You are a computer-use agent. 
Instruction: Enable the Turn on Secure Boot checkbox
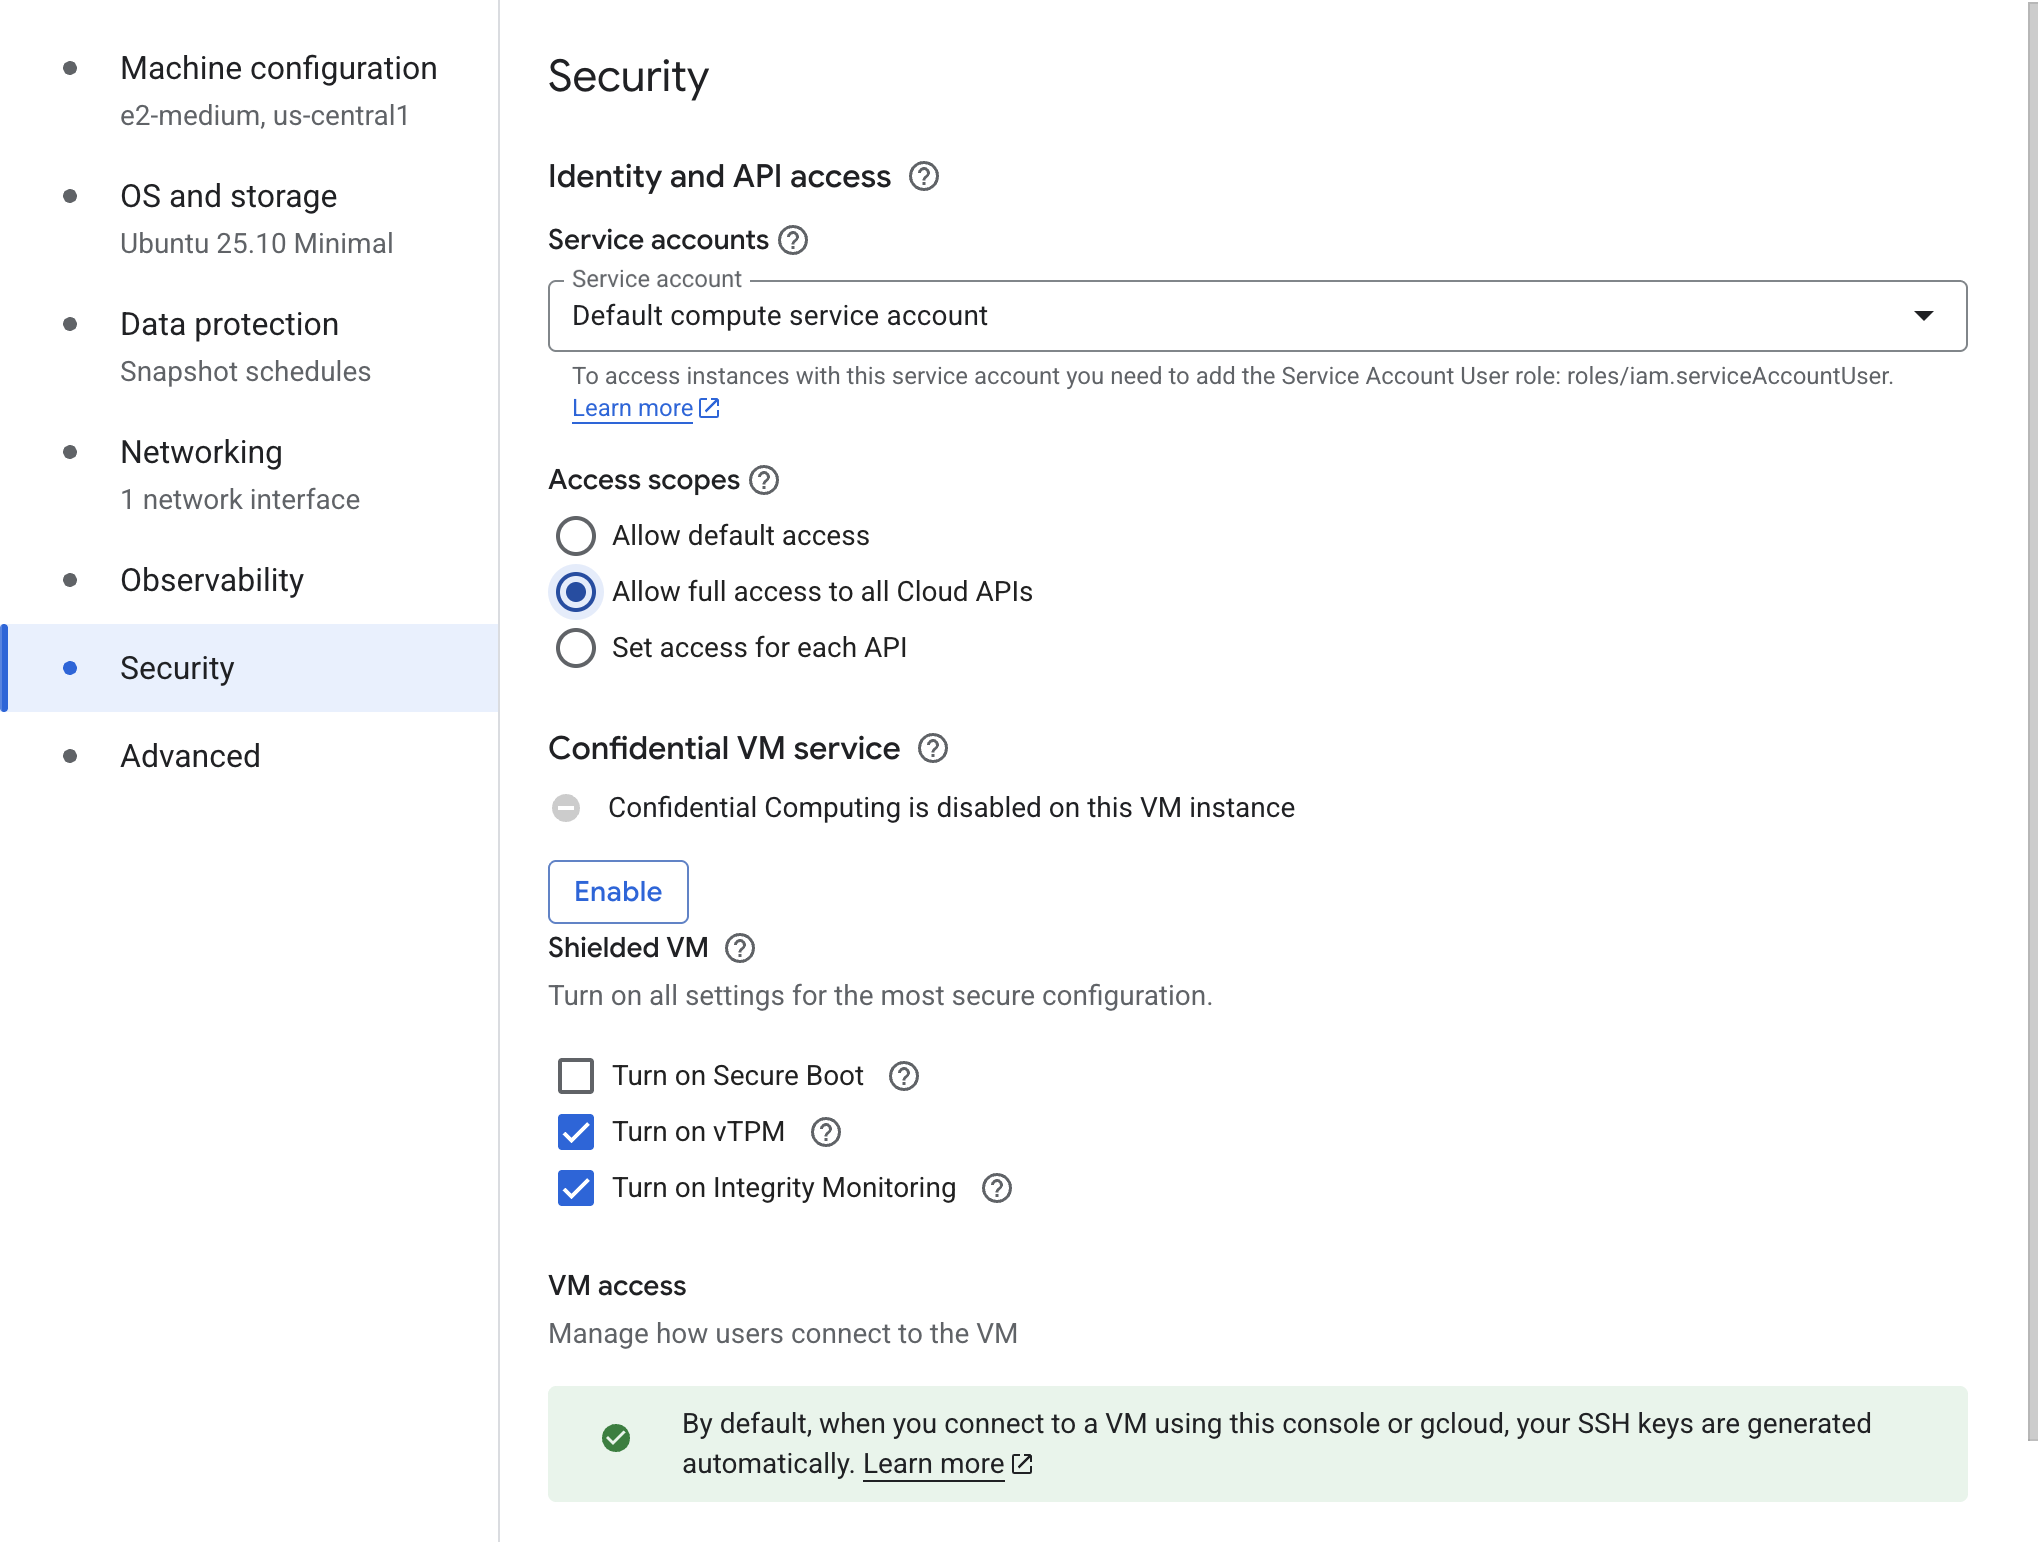pos(576,1076)
